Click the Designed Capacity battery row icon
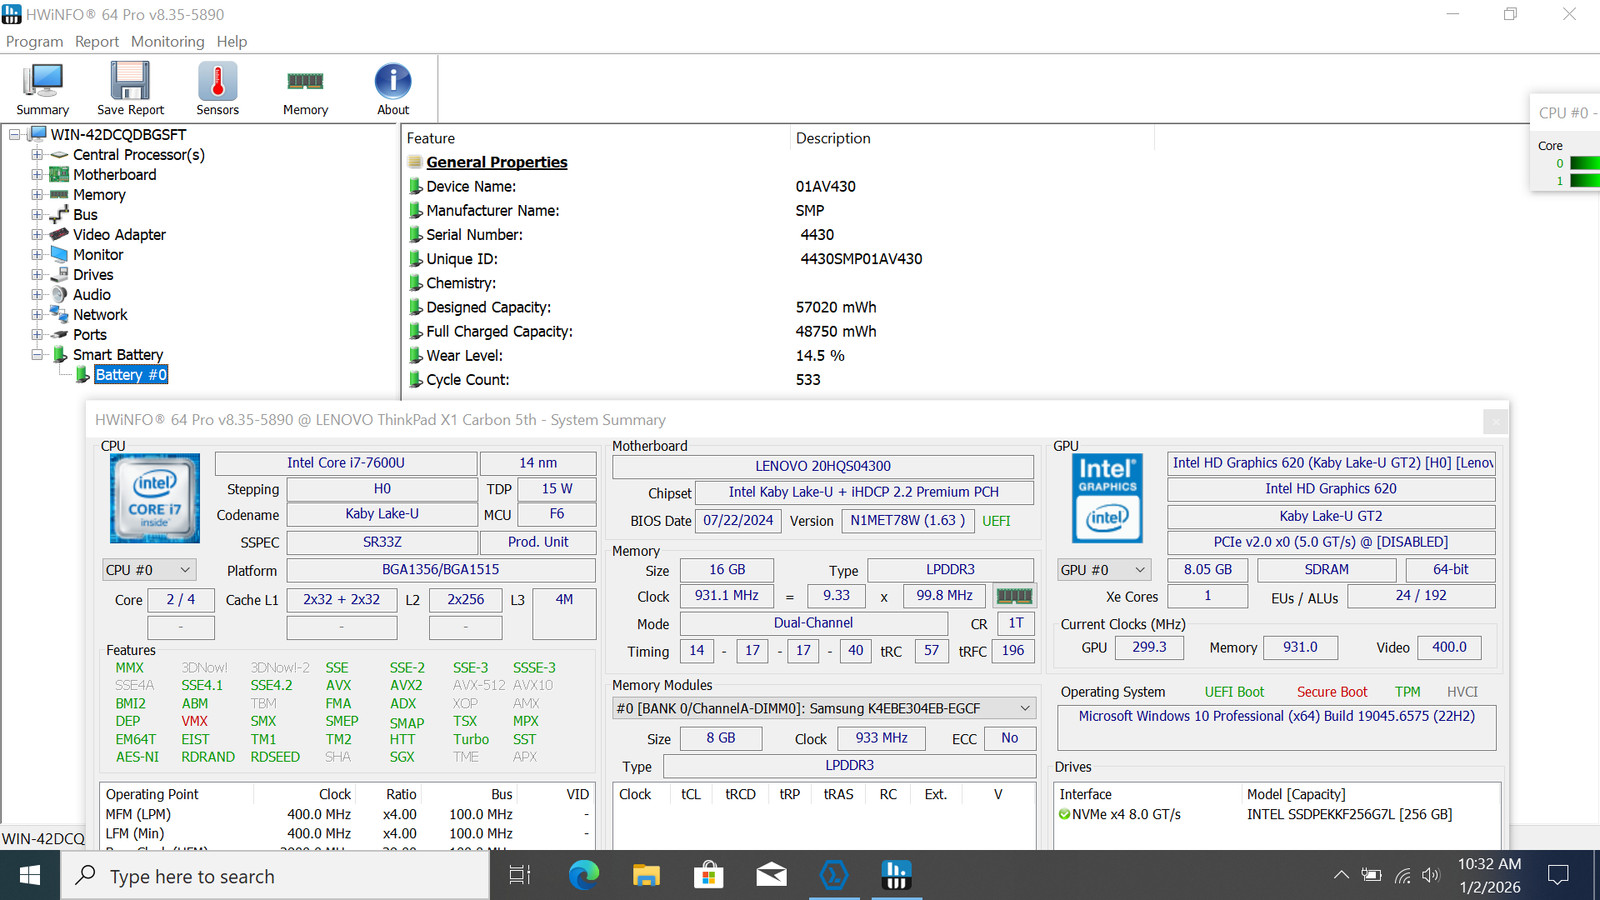Viewport: 1600px width, 900px height. pyautogui.click(x=415, y=308)
